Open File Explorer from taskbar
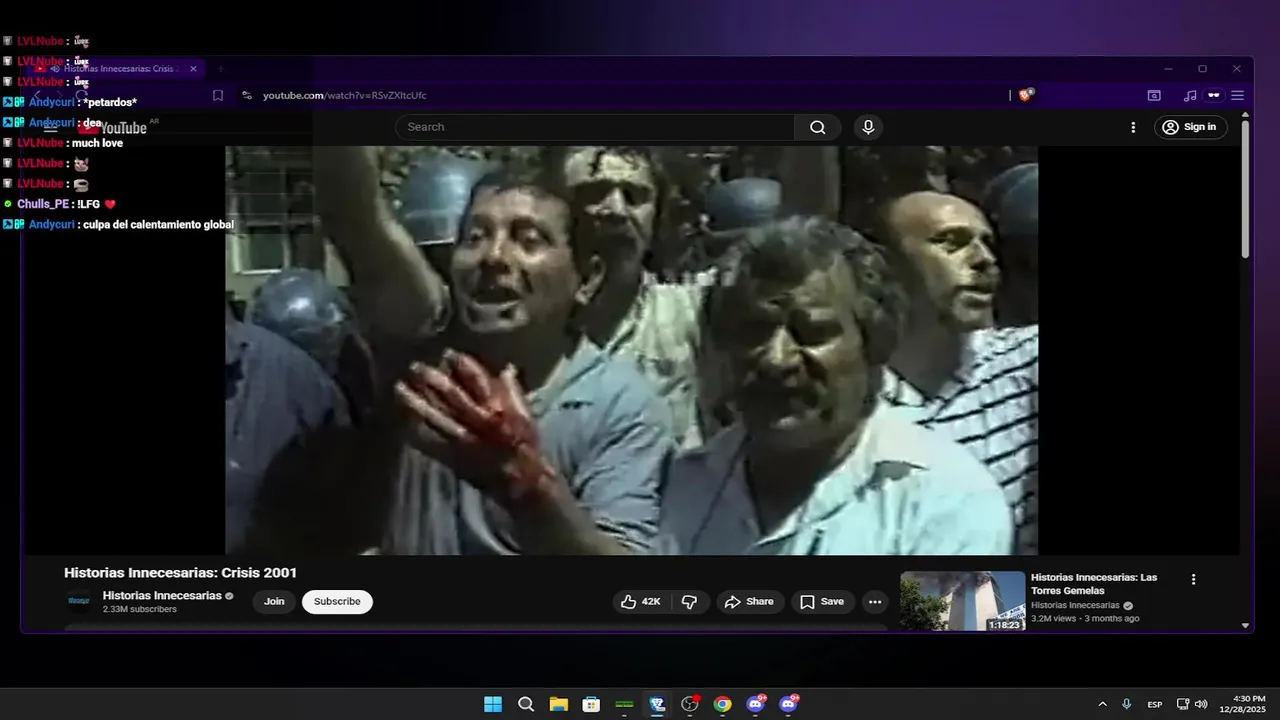1280x720 pixels. pos(558,704)
